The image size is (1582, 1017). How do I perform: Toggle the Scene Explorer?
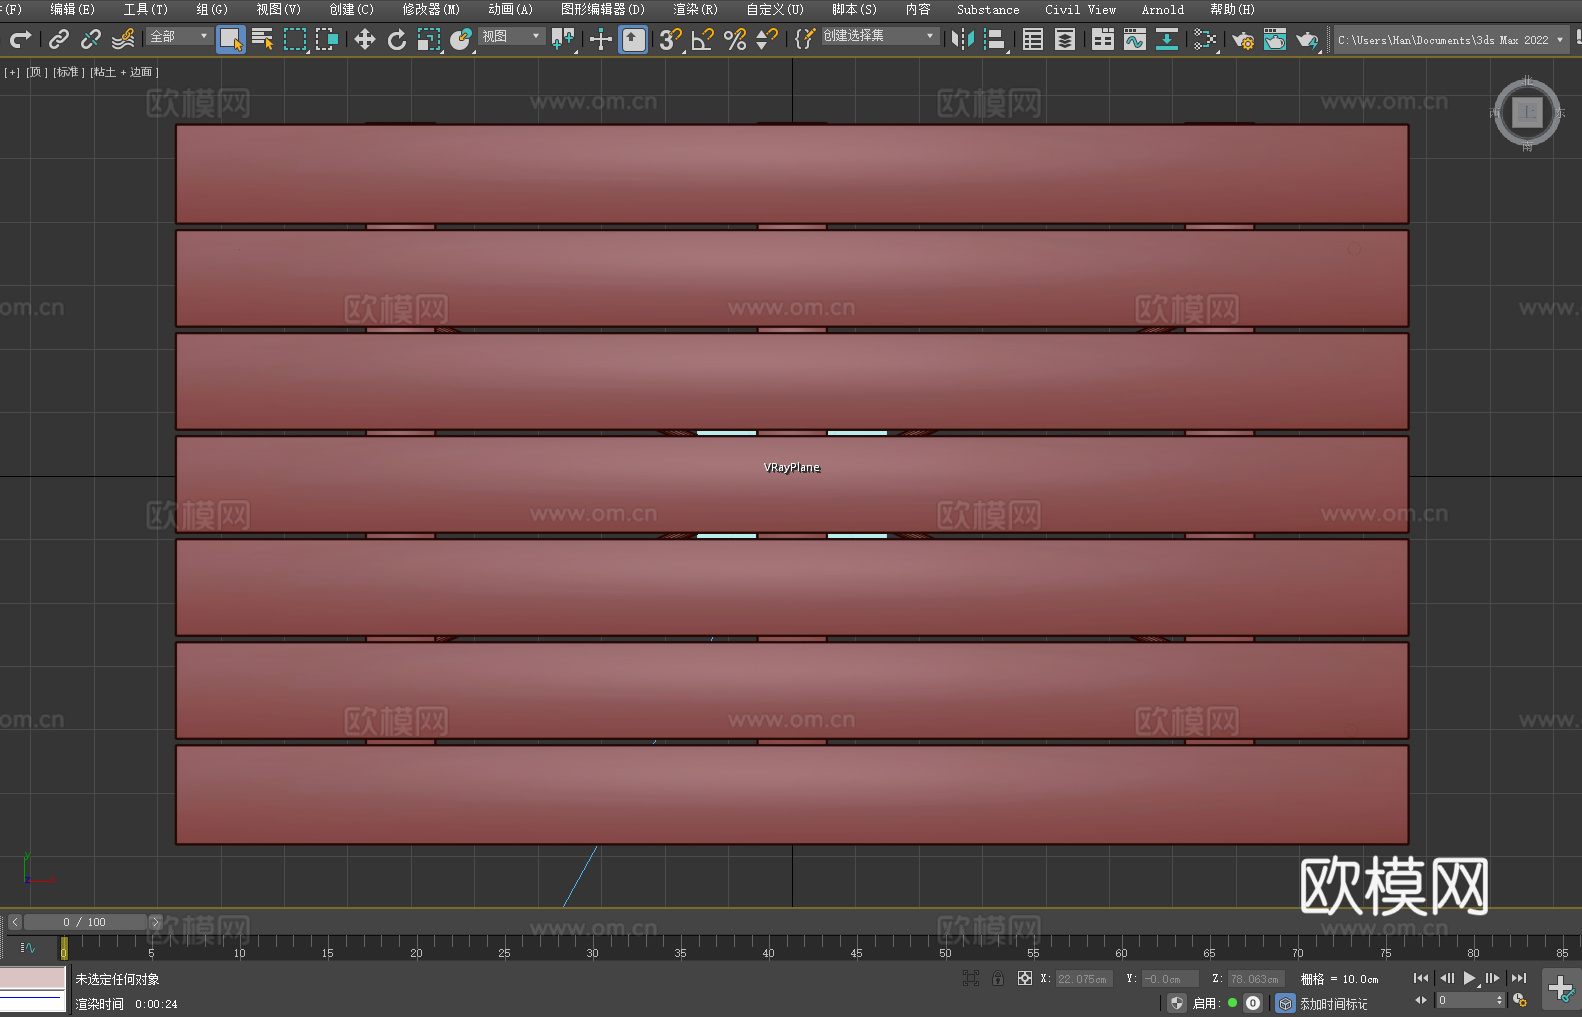[x=1033, y=39]
